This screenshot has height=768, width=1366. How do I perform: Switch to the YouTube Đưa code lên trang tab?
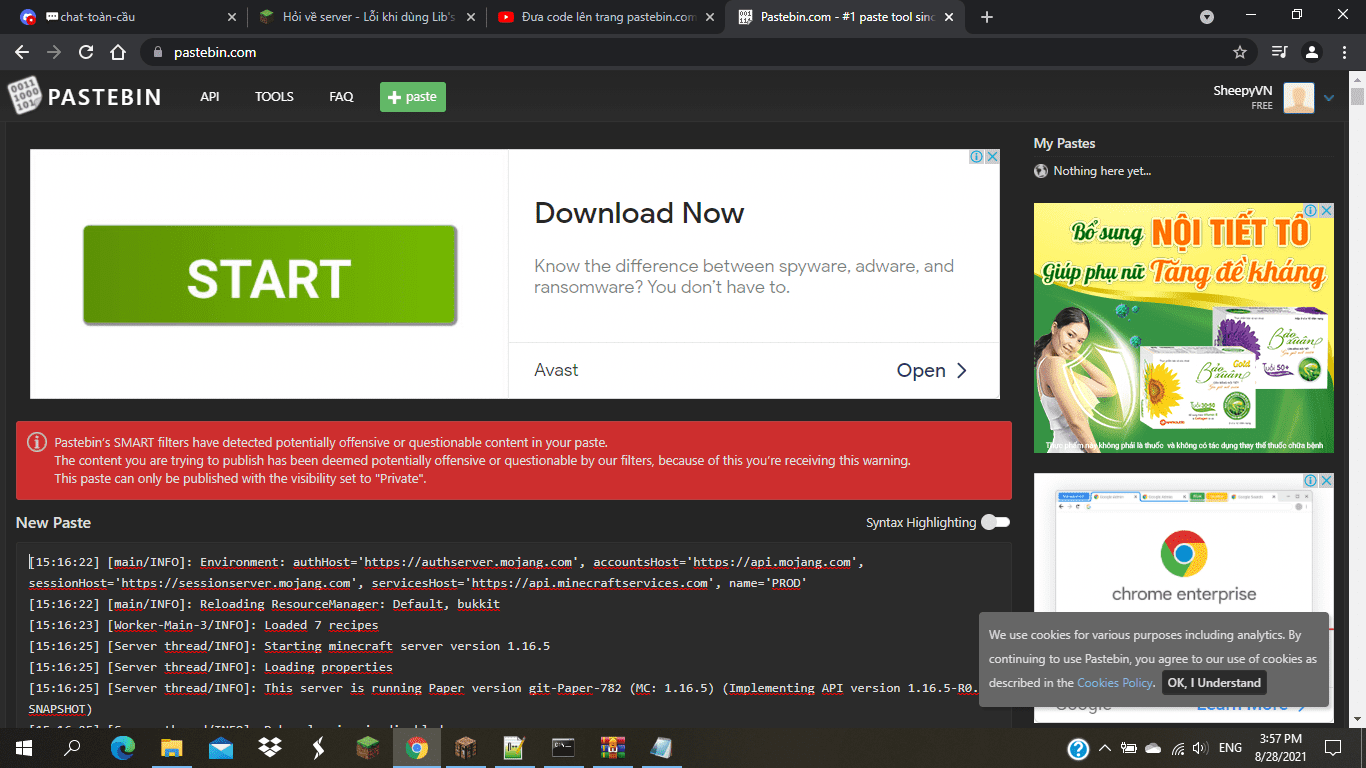point(606,17)
